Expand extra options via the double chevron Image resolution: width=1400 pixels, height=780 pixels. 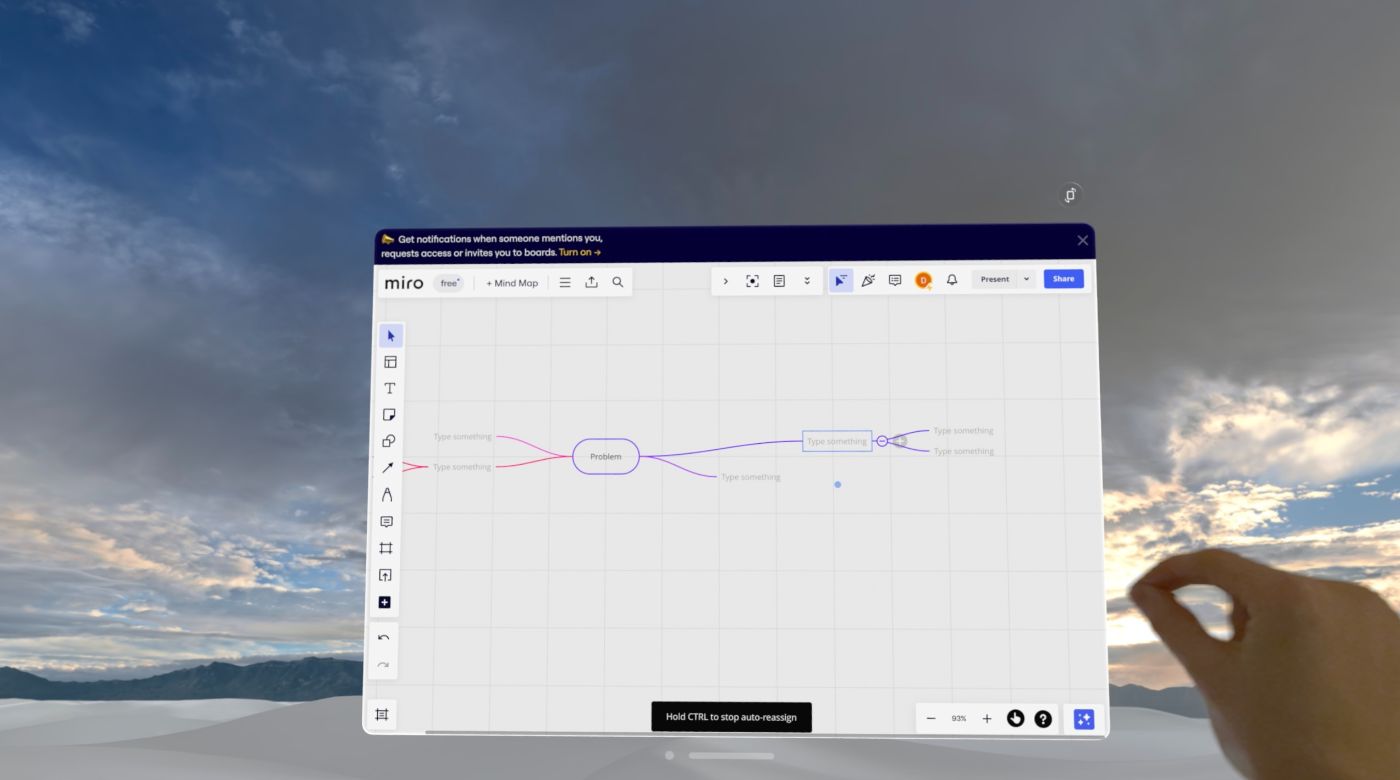coord(807,281)
